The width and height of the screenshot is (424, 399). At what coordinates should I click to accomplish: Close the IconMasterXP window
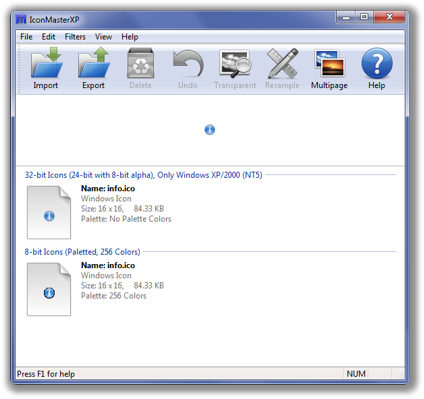pos(389,17)
